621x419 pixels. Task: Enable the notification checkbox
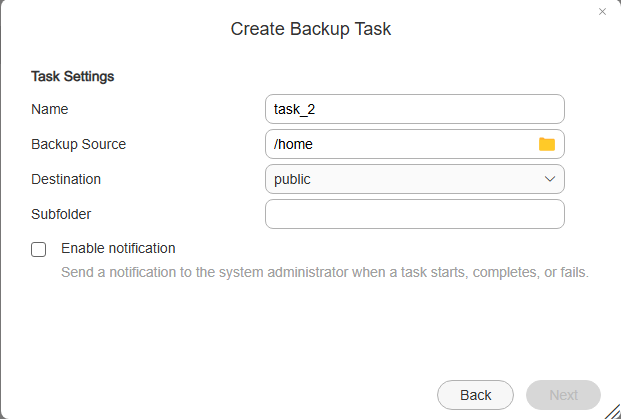point(39,249)
